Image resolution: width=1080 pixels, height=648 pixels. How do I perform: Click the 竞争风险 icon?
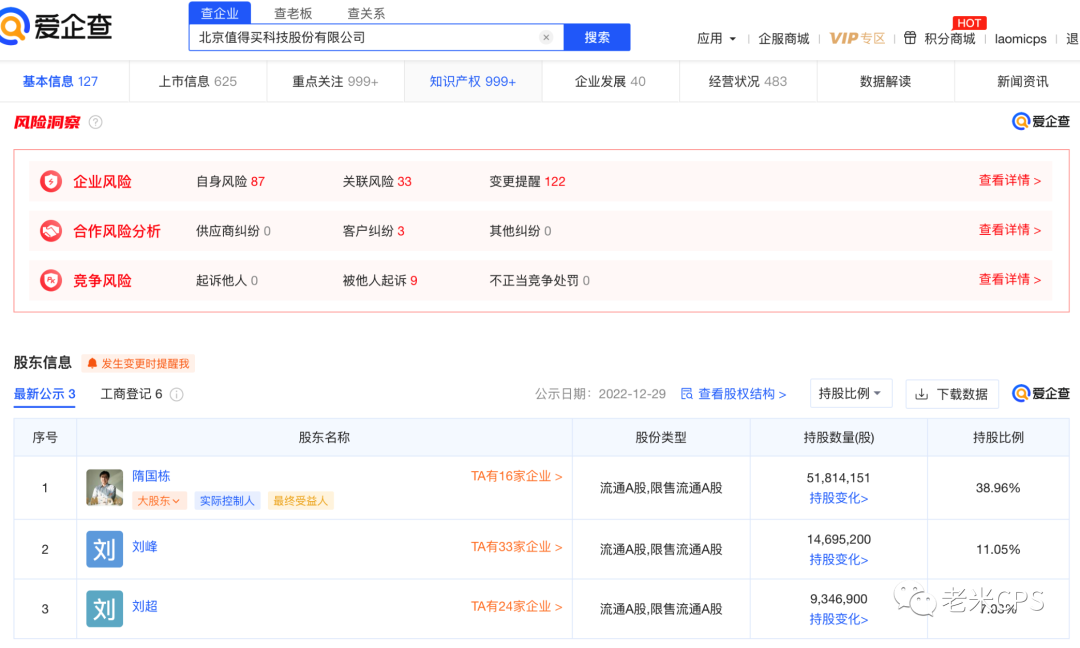pos(51,280)
